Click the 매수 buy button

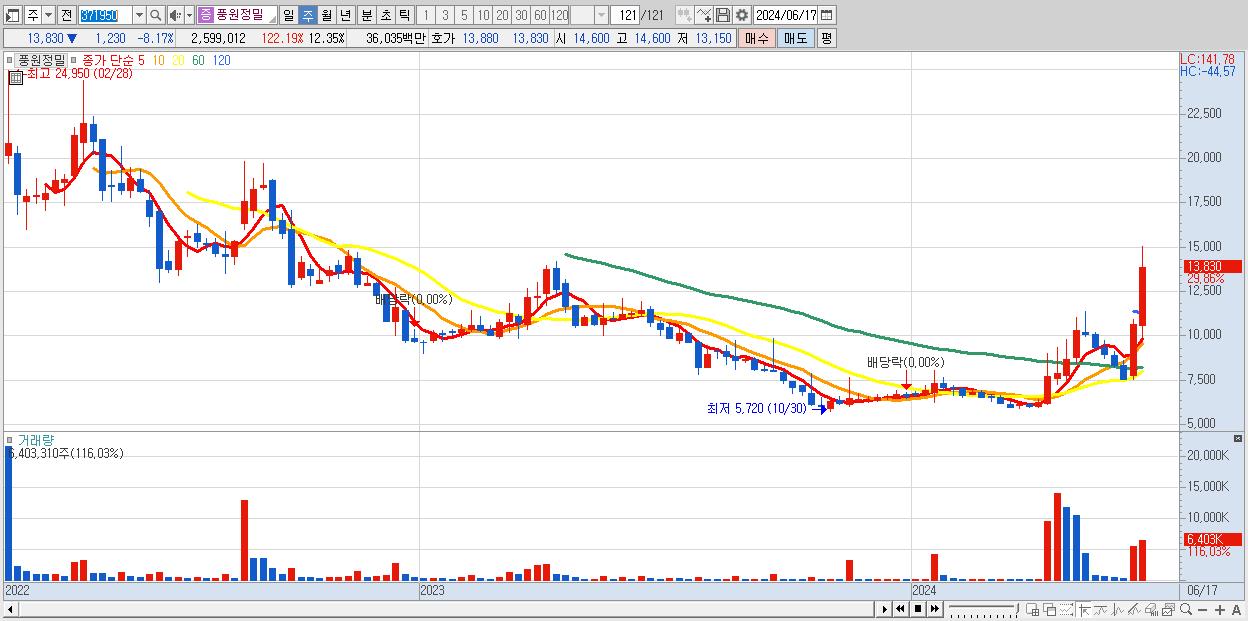pyautogui.click(x=757, y=38)
